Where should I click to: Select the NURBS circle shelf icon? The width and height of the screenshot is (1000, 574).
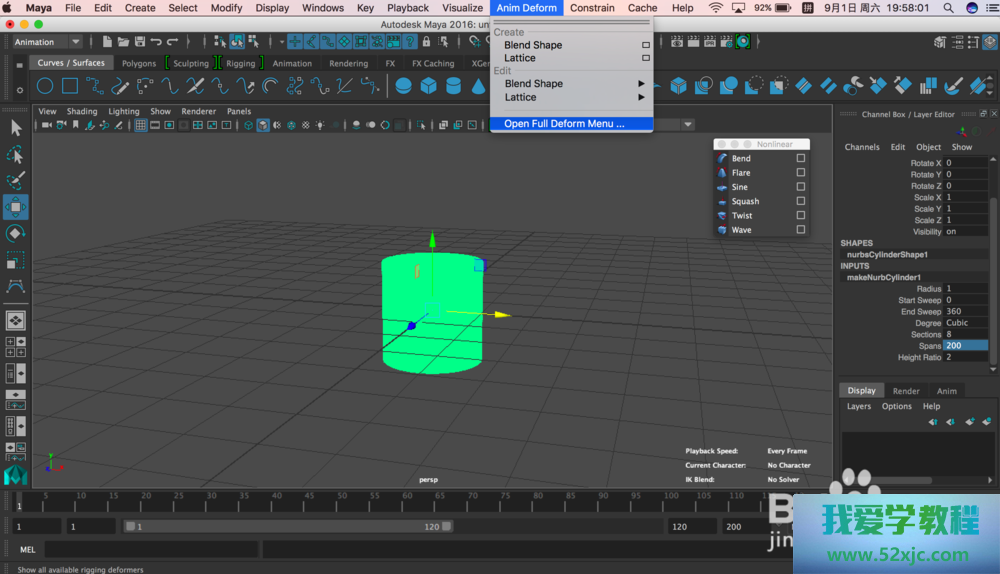point(45,86)
